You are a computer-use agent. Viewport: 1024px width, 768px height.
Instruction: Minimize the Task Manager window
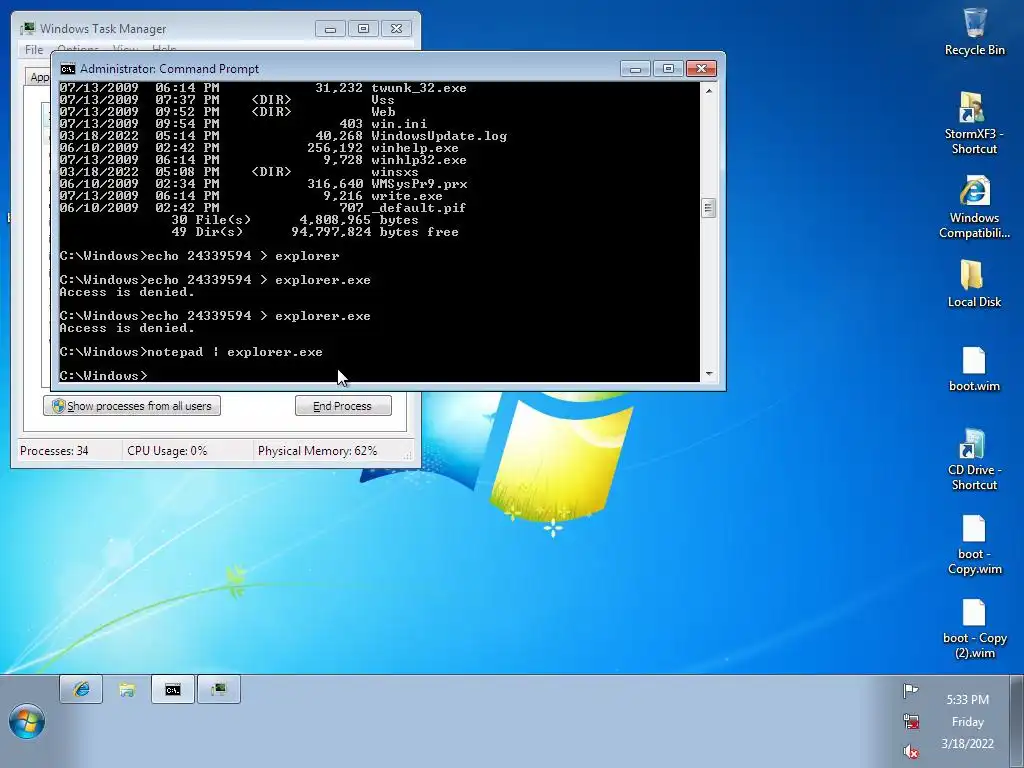[x=330, y=29]
